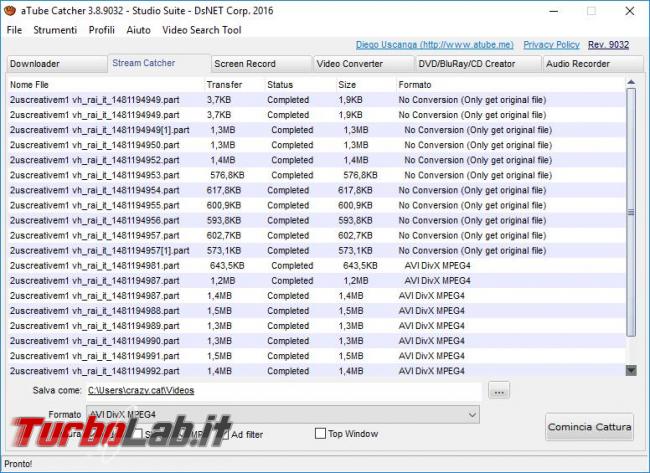Image resolution: width=650 pixels, height=473 pixels.
Task: Select file vh_rai_it_1481194952.part
Action: (316, 160)
